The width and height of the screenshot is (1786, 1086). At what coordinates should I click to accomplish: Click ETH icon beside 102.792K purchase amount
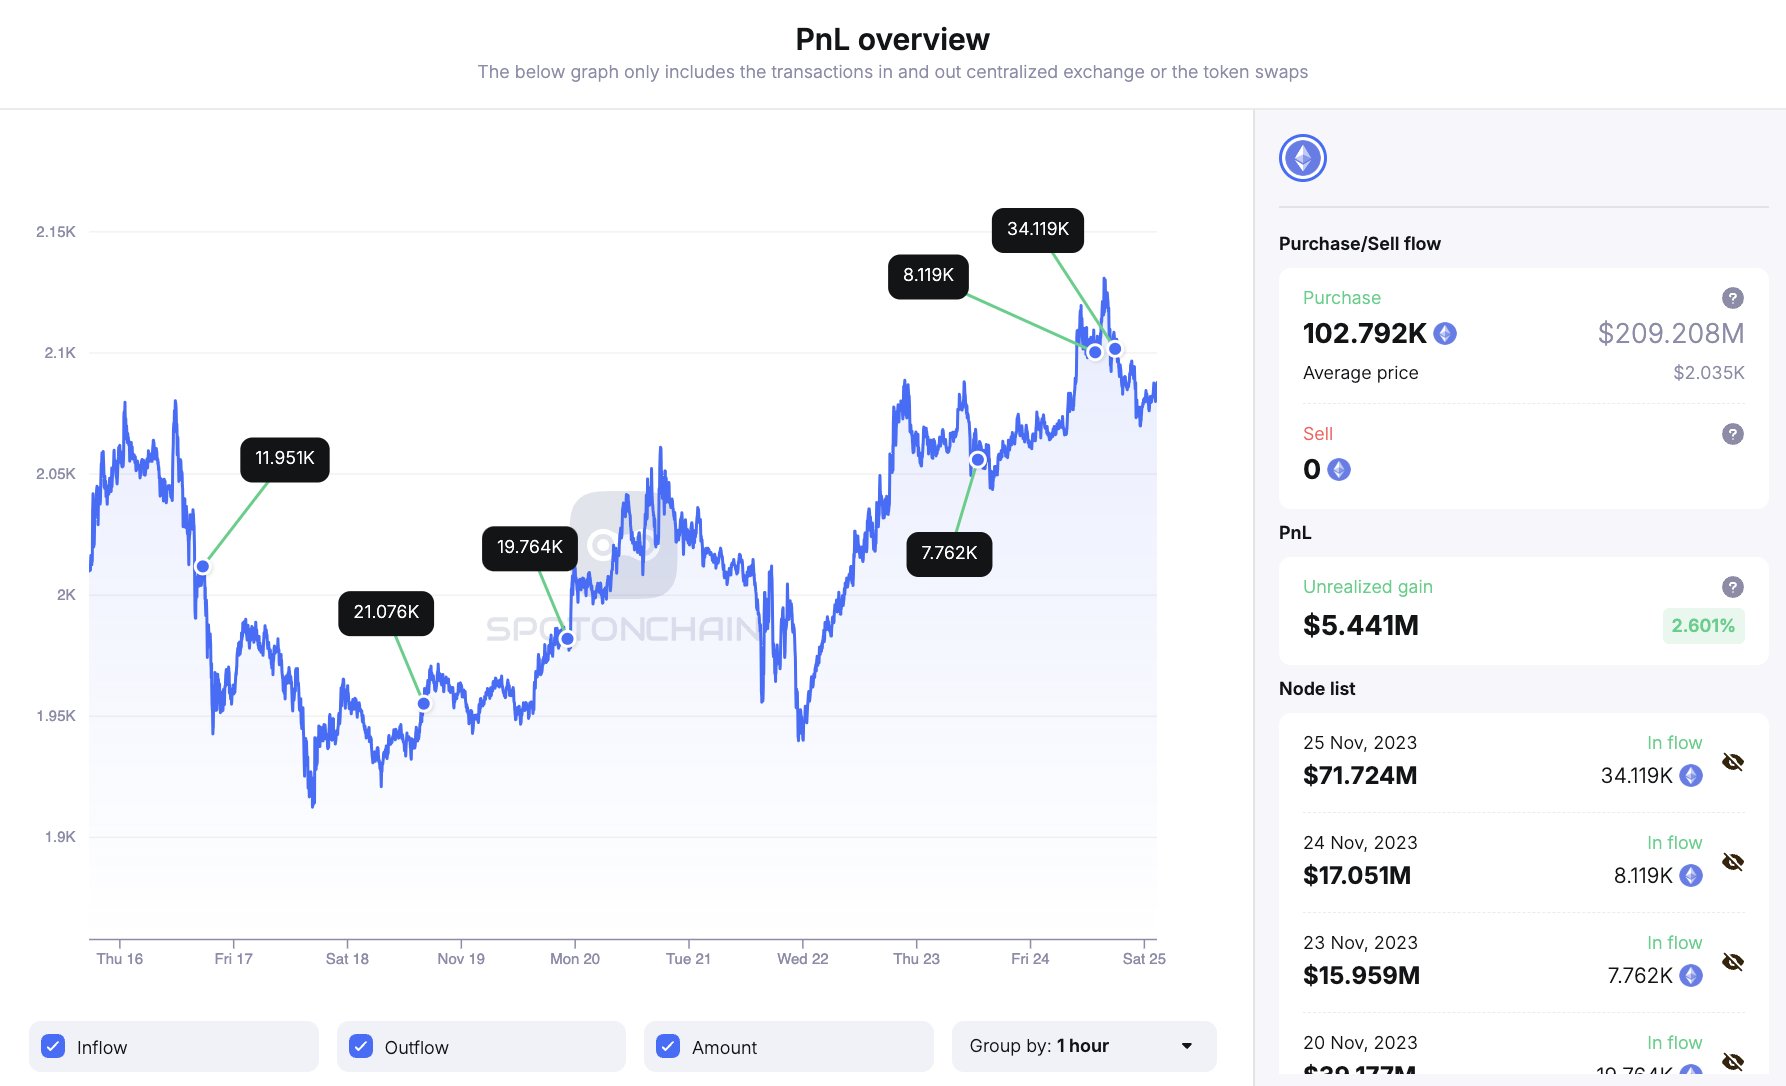click(1445, 334)
